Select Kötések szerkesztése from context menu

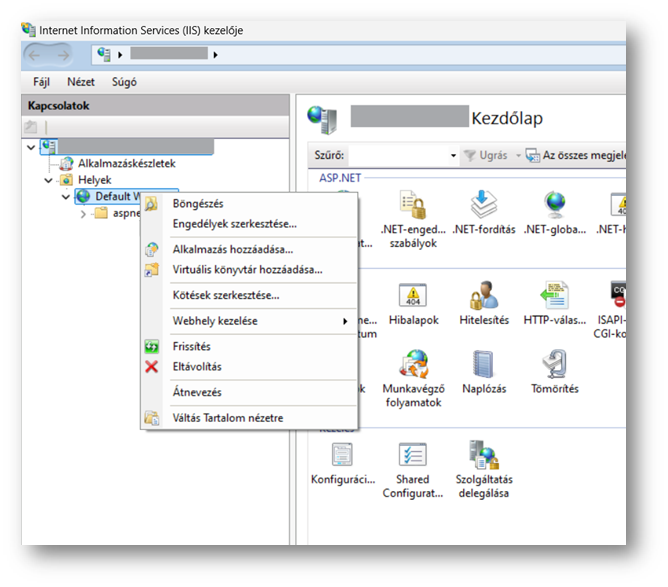226,295
